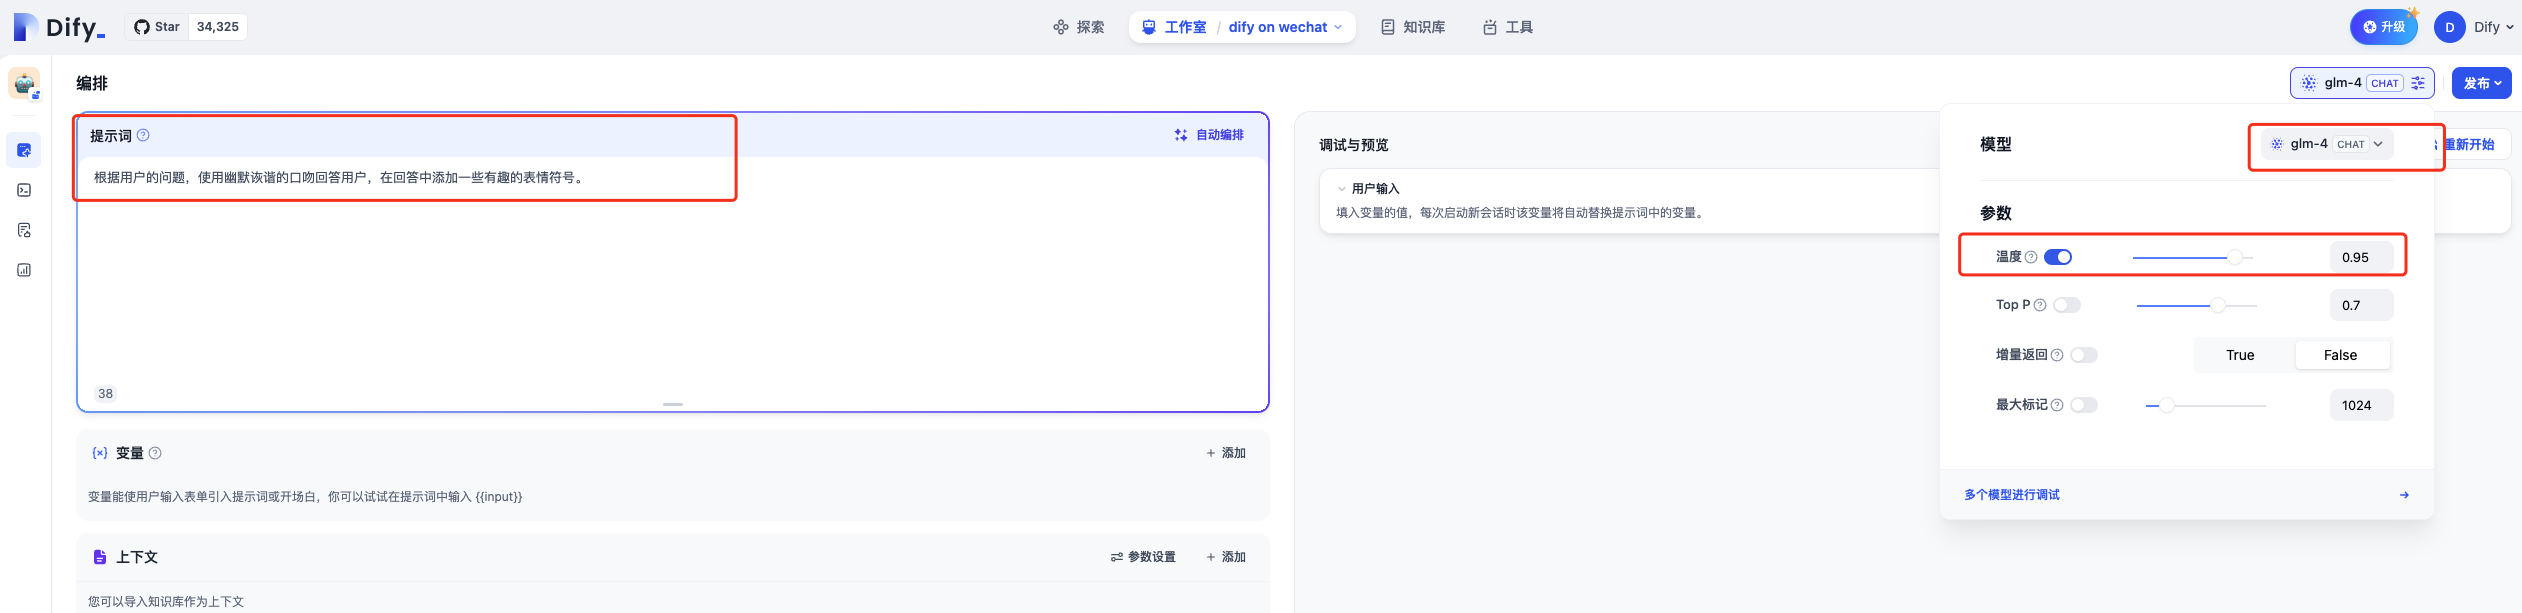Click the help icon next to 提示词
This screenshot has height=613, width=2522.
point(143,135)
